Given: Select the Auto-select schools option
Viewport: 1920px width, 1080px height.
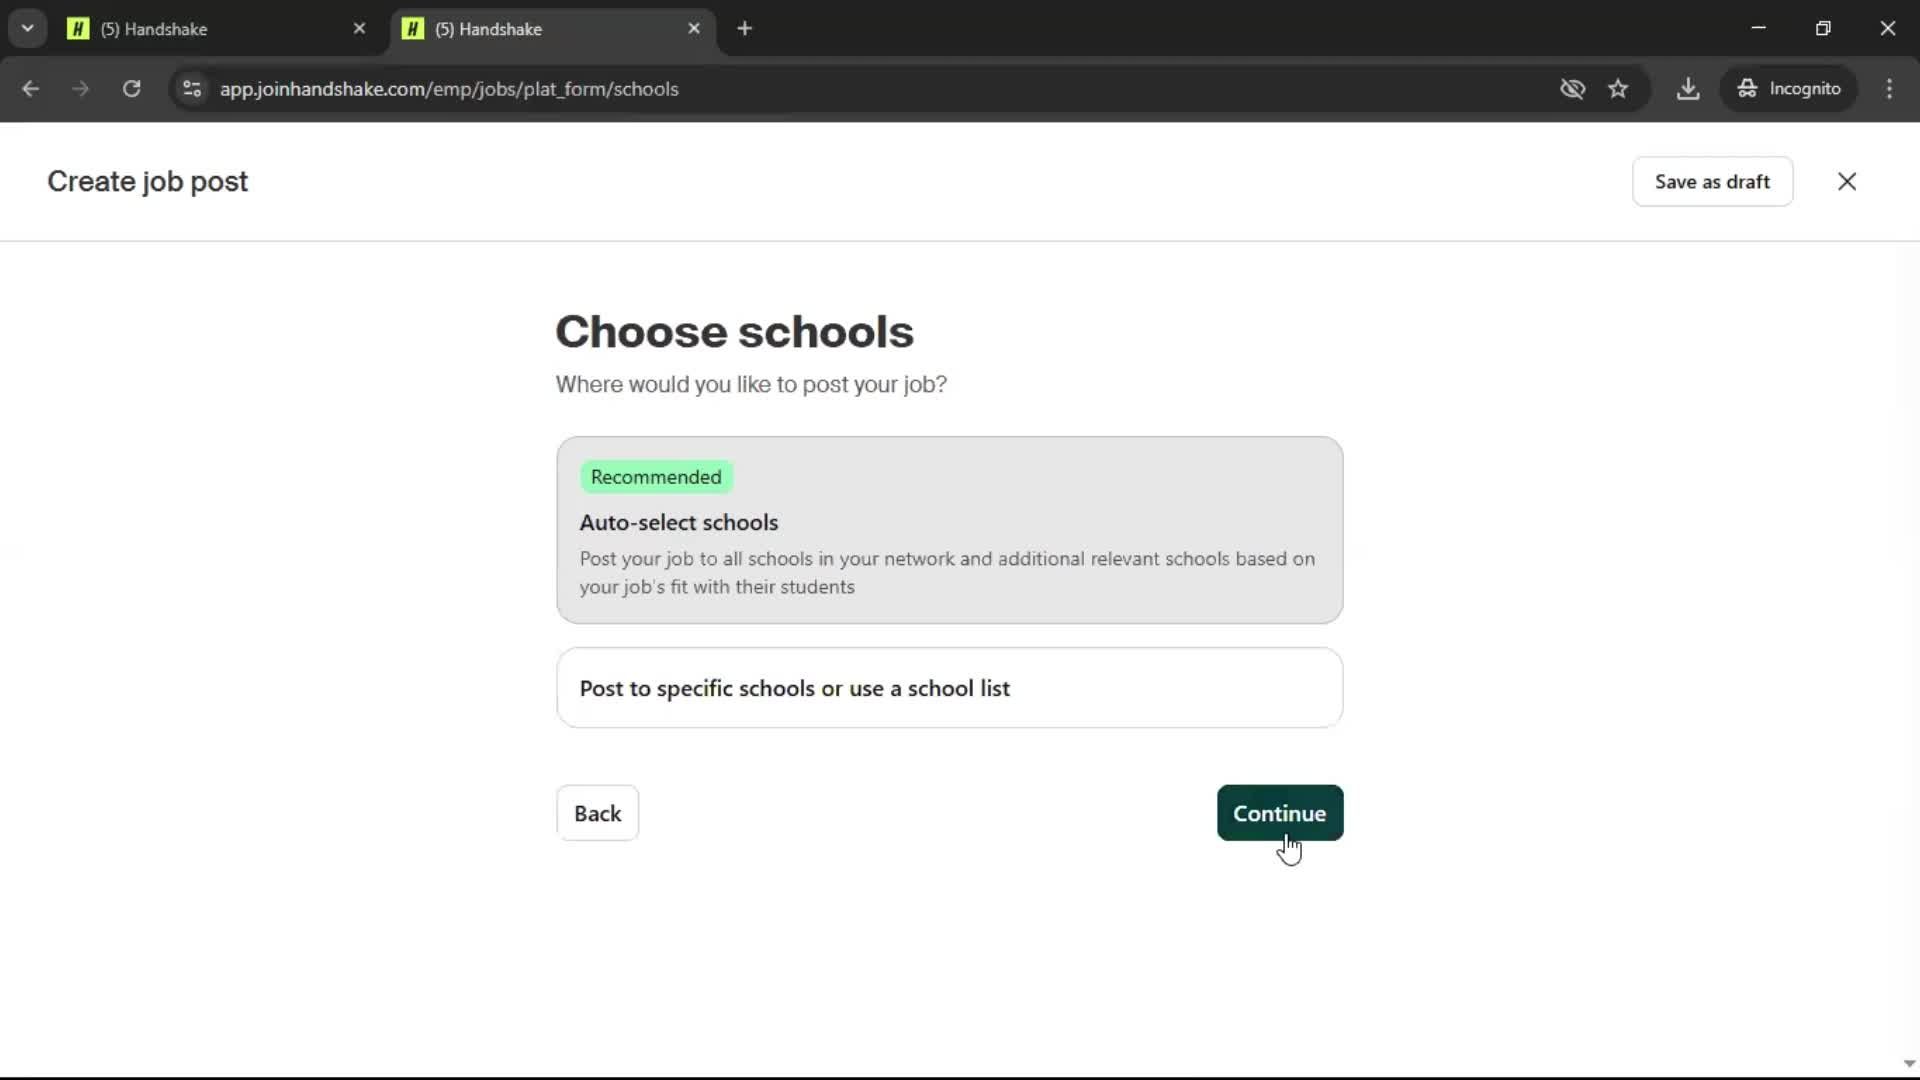Looking at the screenshot, I should click(x=949, y=530).
